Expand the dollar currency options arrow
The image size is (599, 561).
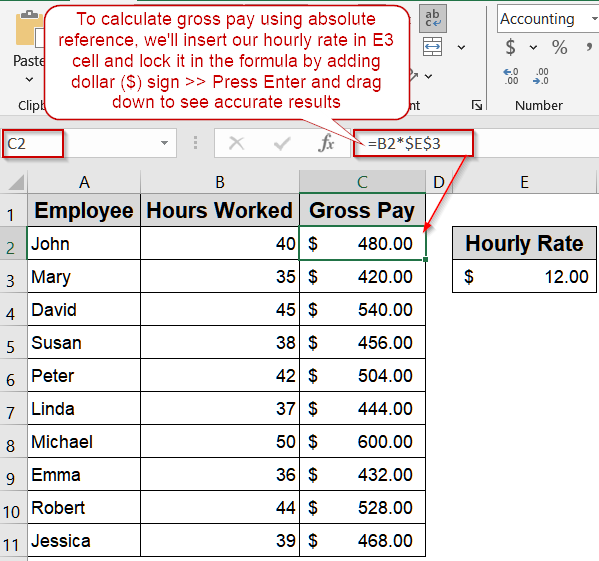pyautogui.click(x=533, y=47)
